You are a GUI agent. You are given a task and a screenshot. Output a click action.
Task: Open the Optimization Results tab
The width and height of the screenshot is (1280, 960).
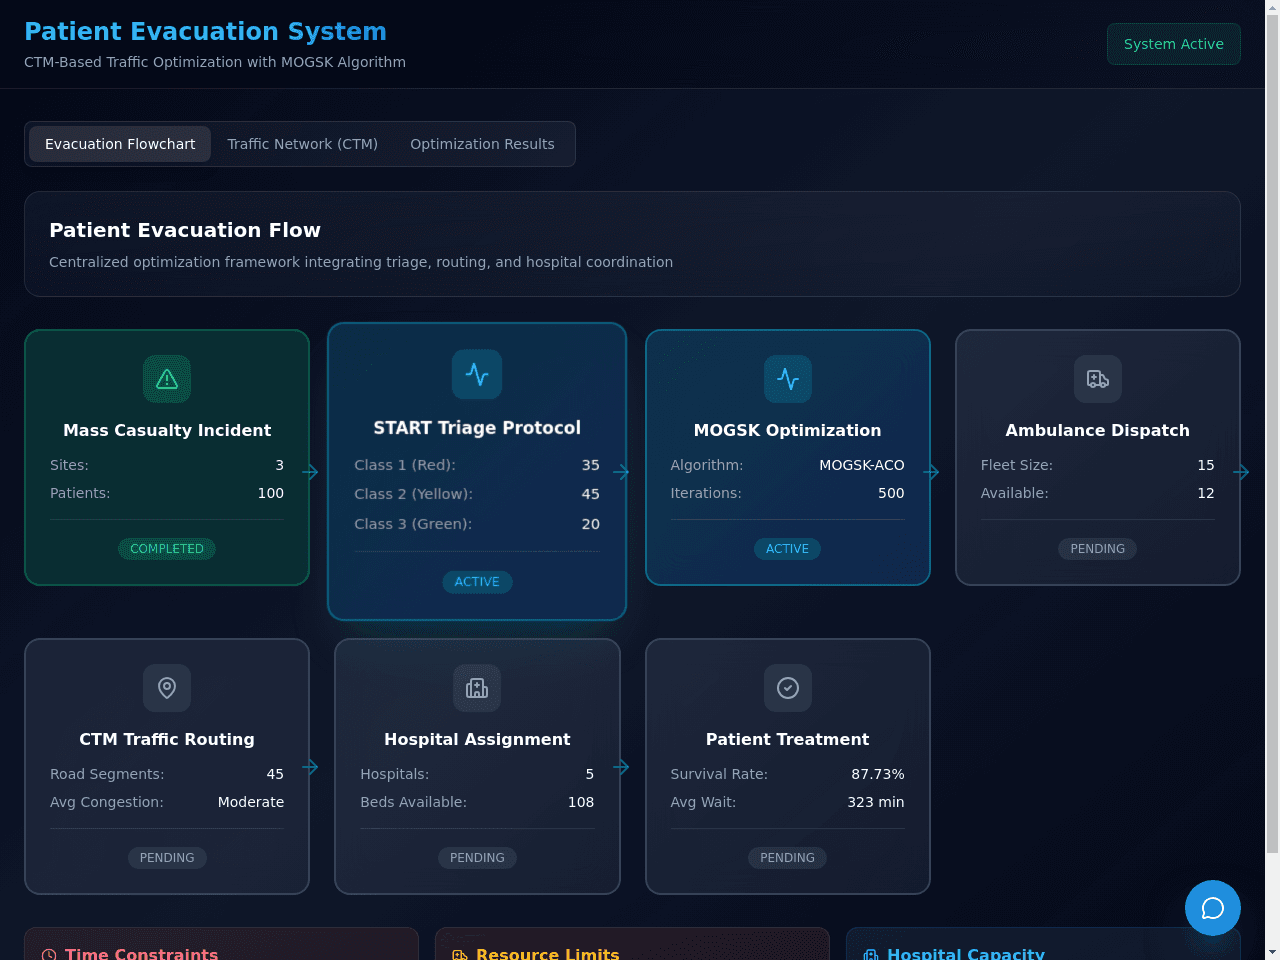(x=482, y=144)
